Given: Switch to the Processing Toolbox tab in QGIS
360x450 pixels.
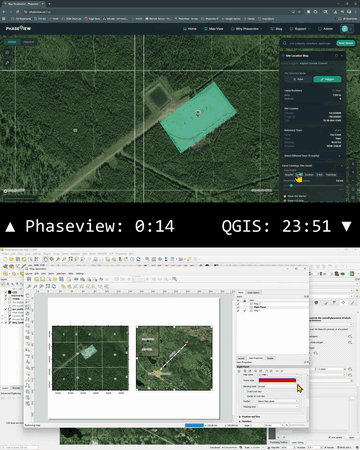Looking at the screenshot, I should [279, 442].
